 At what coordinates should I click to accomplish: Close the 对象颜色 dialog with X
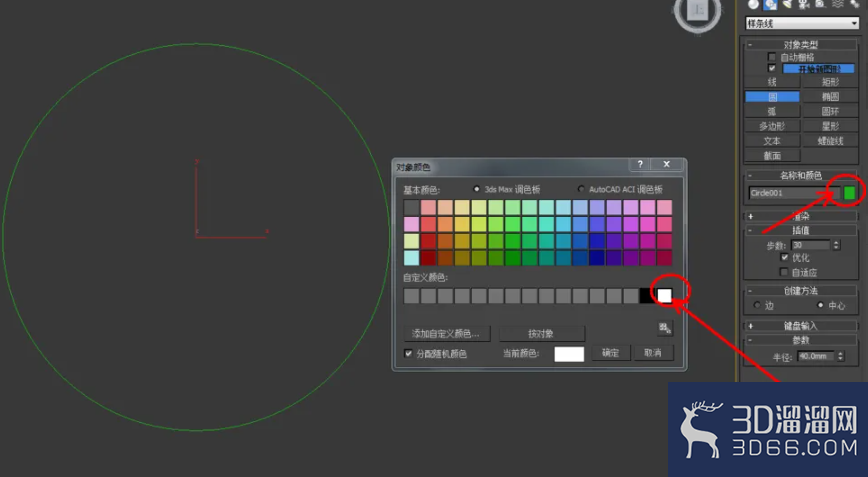click(x=666, y=164)
